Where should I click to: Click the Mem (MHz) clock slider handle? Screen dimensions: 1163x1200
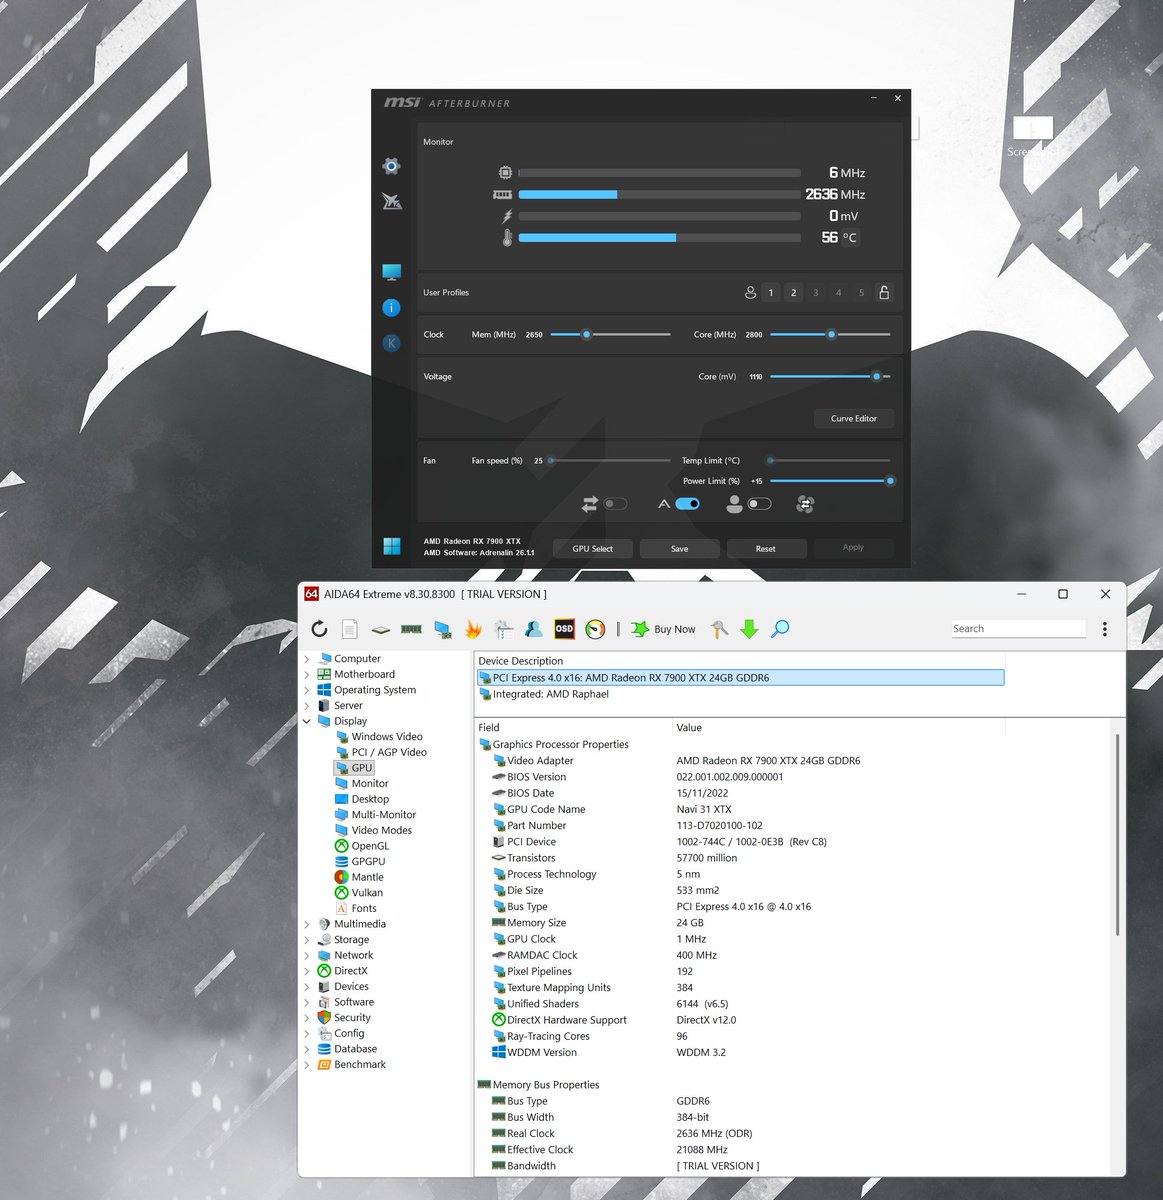click(x=587, y=334)
